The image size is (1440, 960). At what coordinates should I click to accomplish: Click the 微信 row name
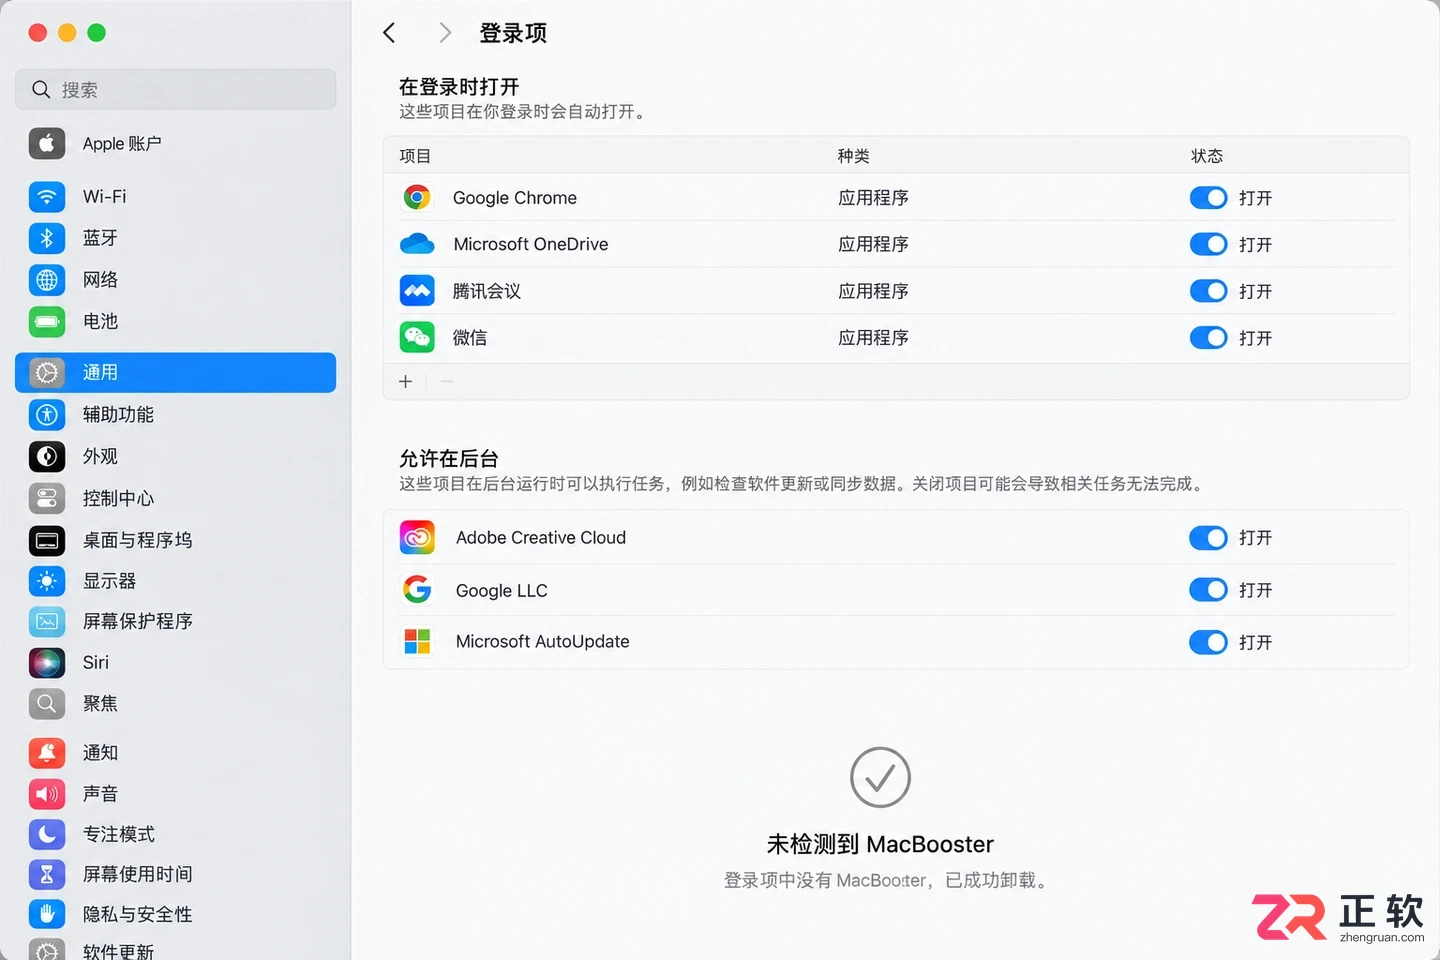pos(470,338)
